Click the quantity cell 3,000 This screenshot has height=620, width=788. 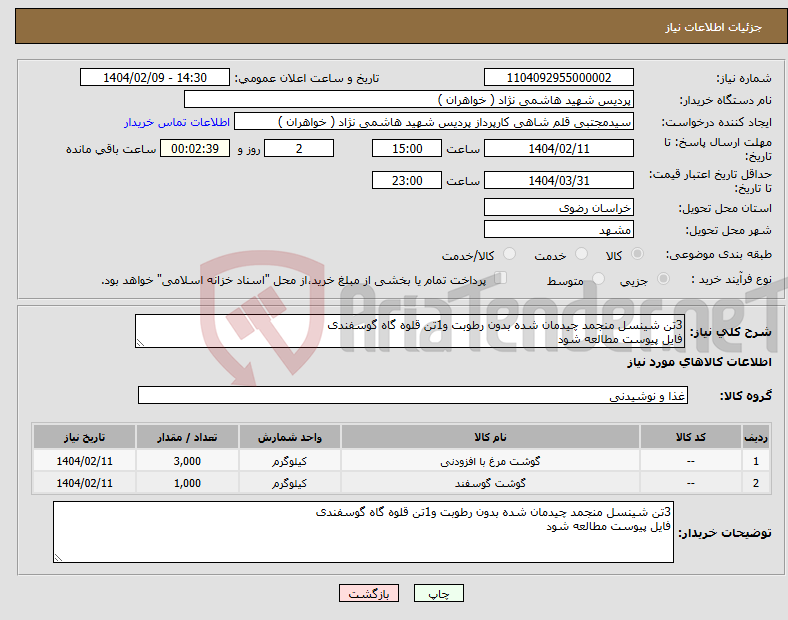click(187, 461)
